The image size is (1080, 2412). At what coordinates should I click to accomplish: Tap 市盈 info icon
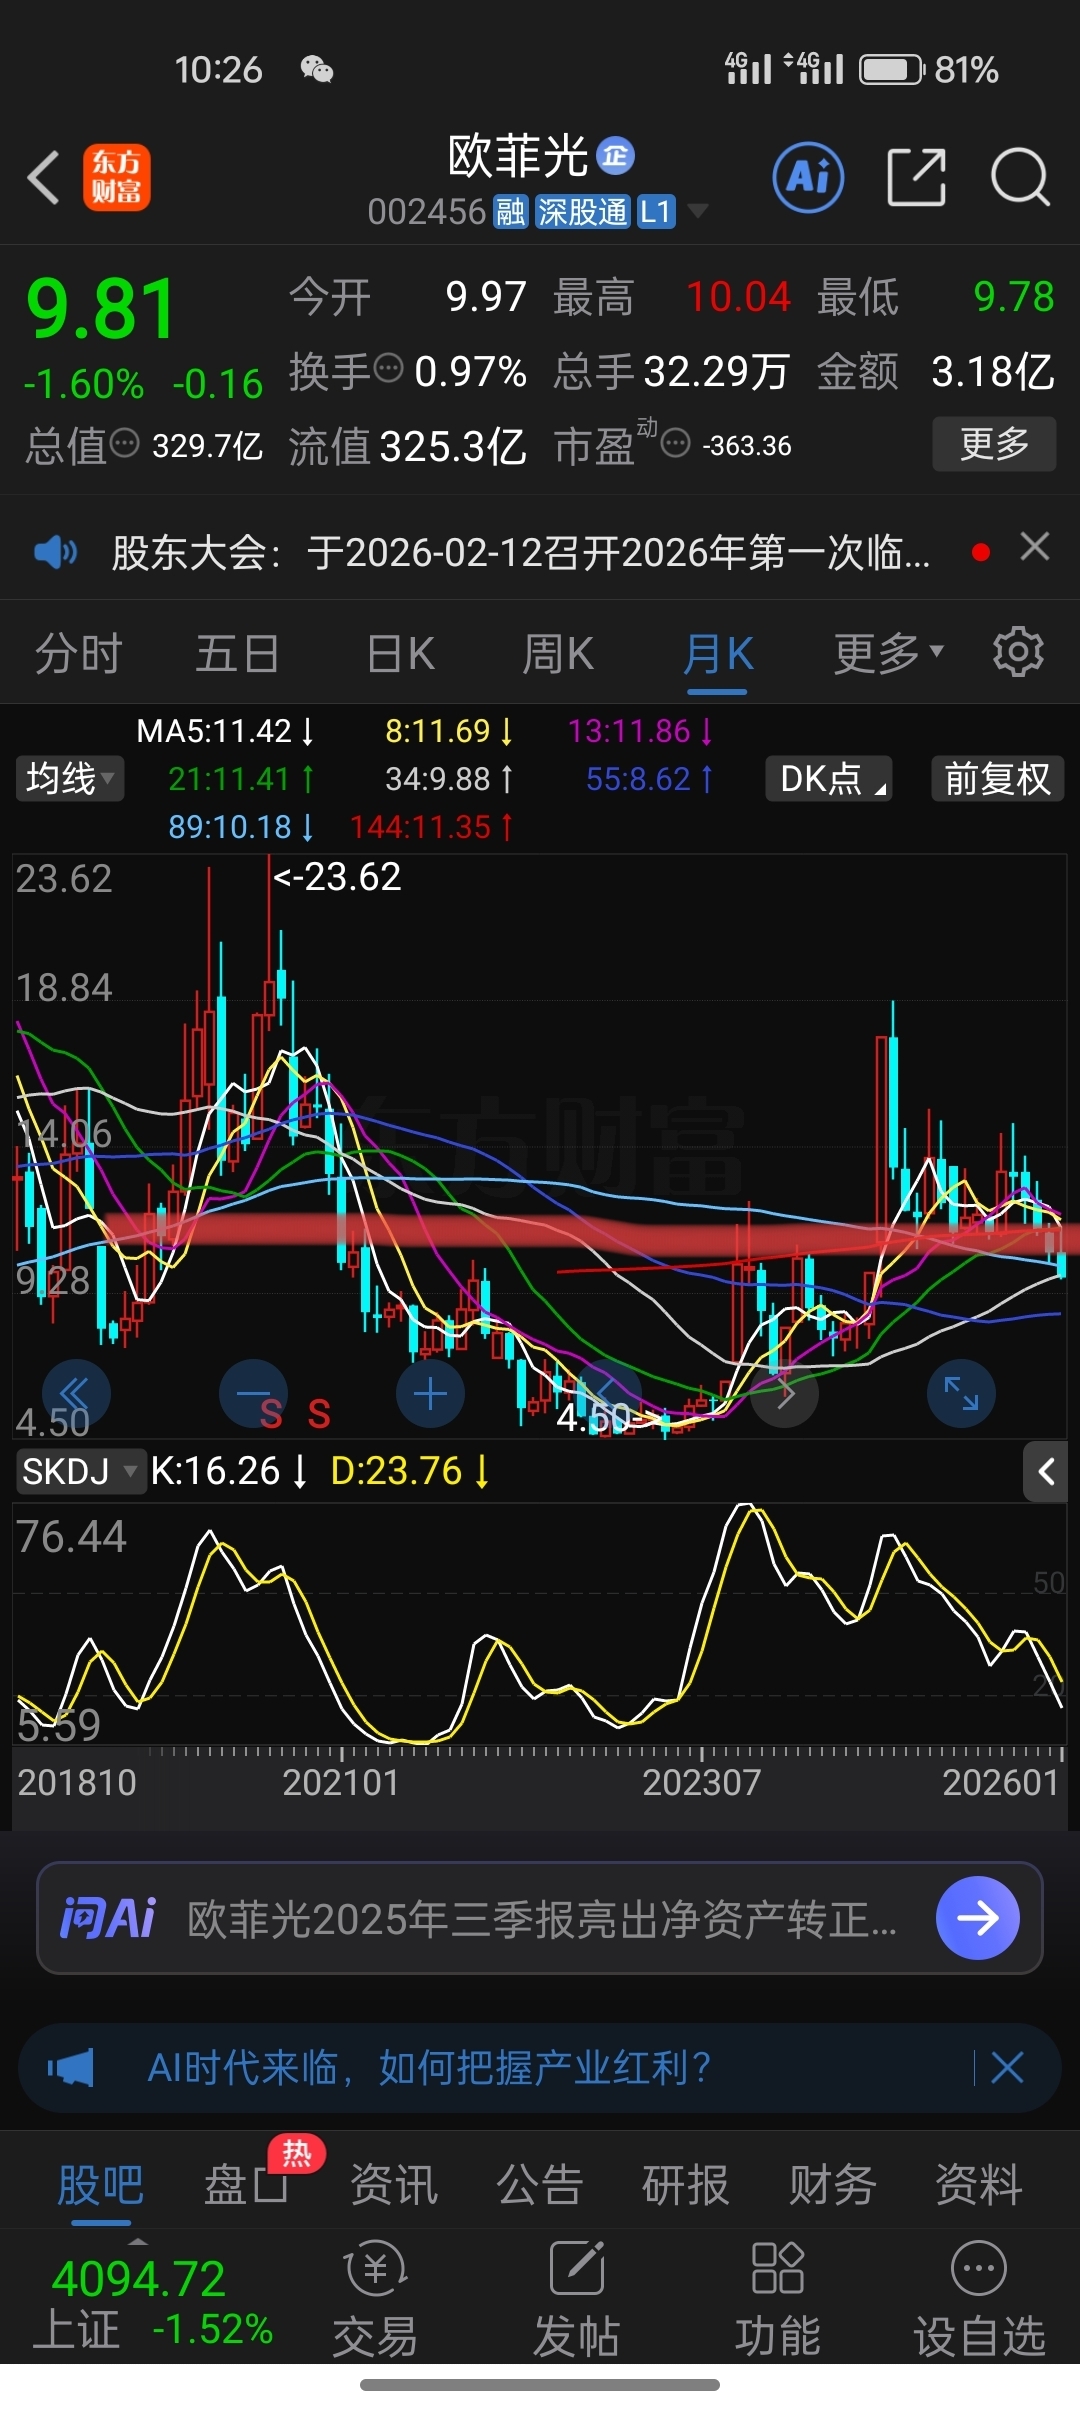(676, 442)
